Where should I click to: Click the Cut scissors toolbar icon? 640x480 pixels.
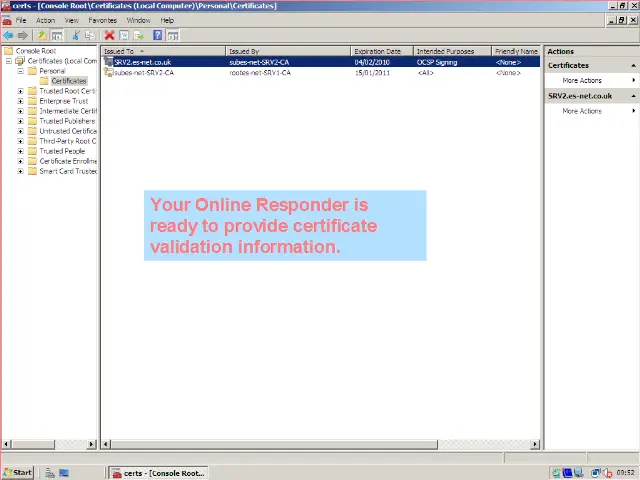click(x=75, y=35)
